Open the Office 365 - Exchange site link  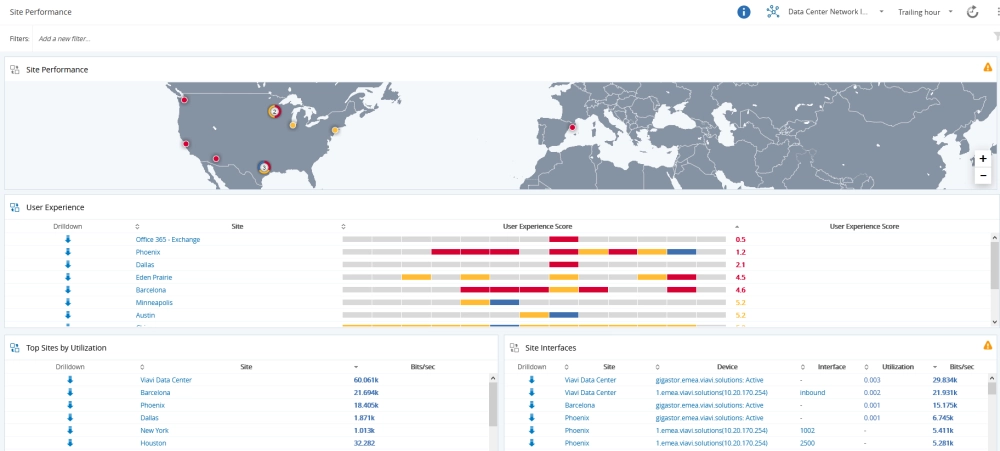[168, 240]
